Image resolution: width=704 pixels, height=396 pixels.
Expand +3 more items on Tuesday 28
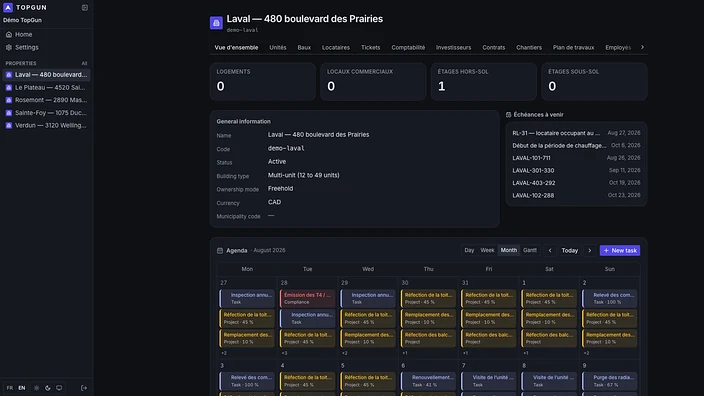(284, 353)
